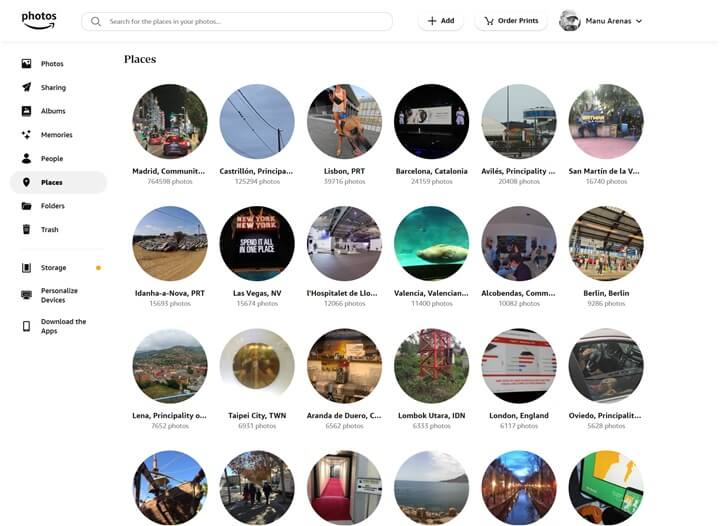Open the Aranda de Duero thumbnail
Image resolution: width=720 pixels, height=526 pixels.
[x=344, y=366]
